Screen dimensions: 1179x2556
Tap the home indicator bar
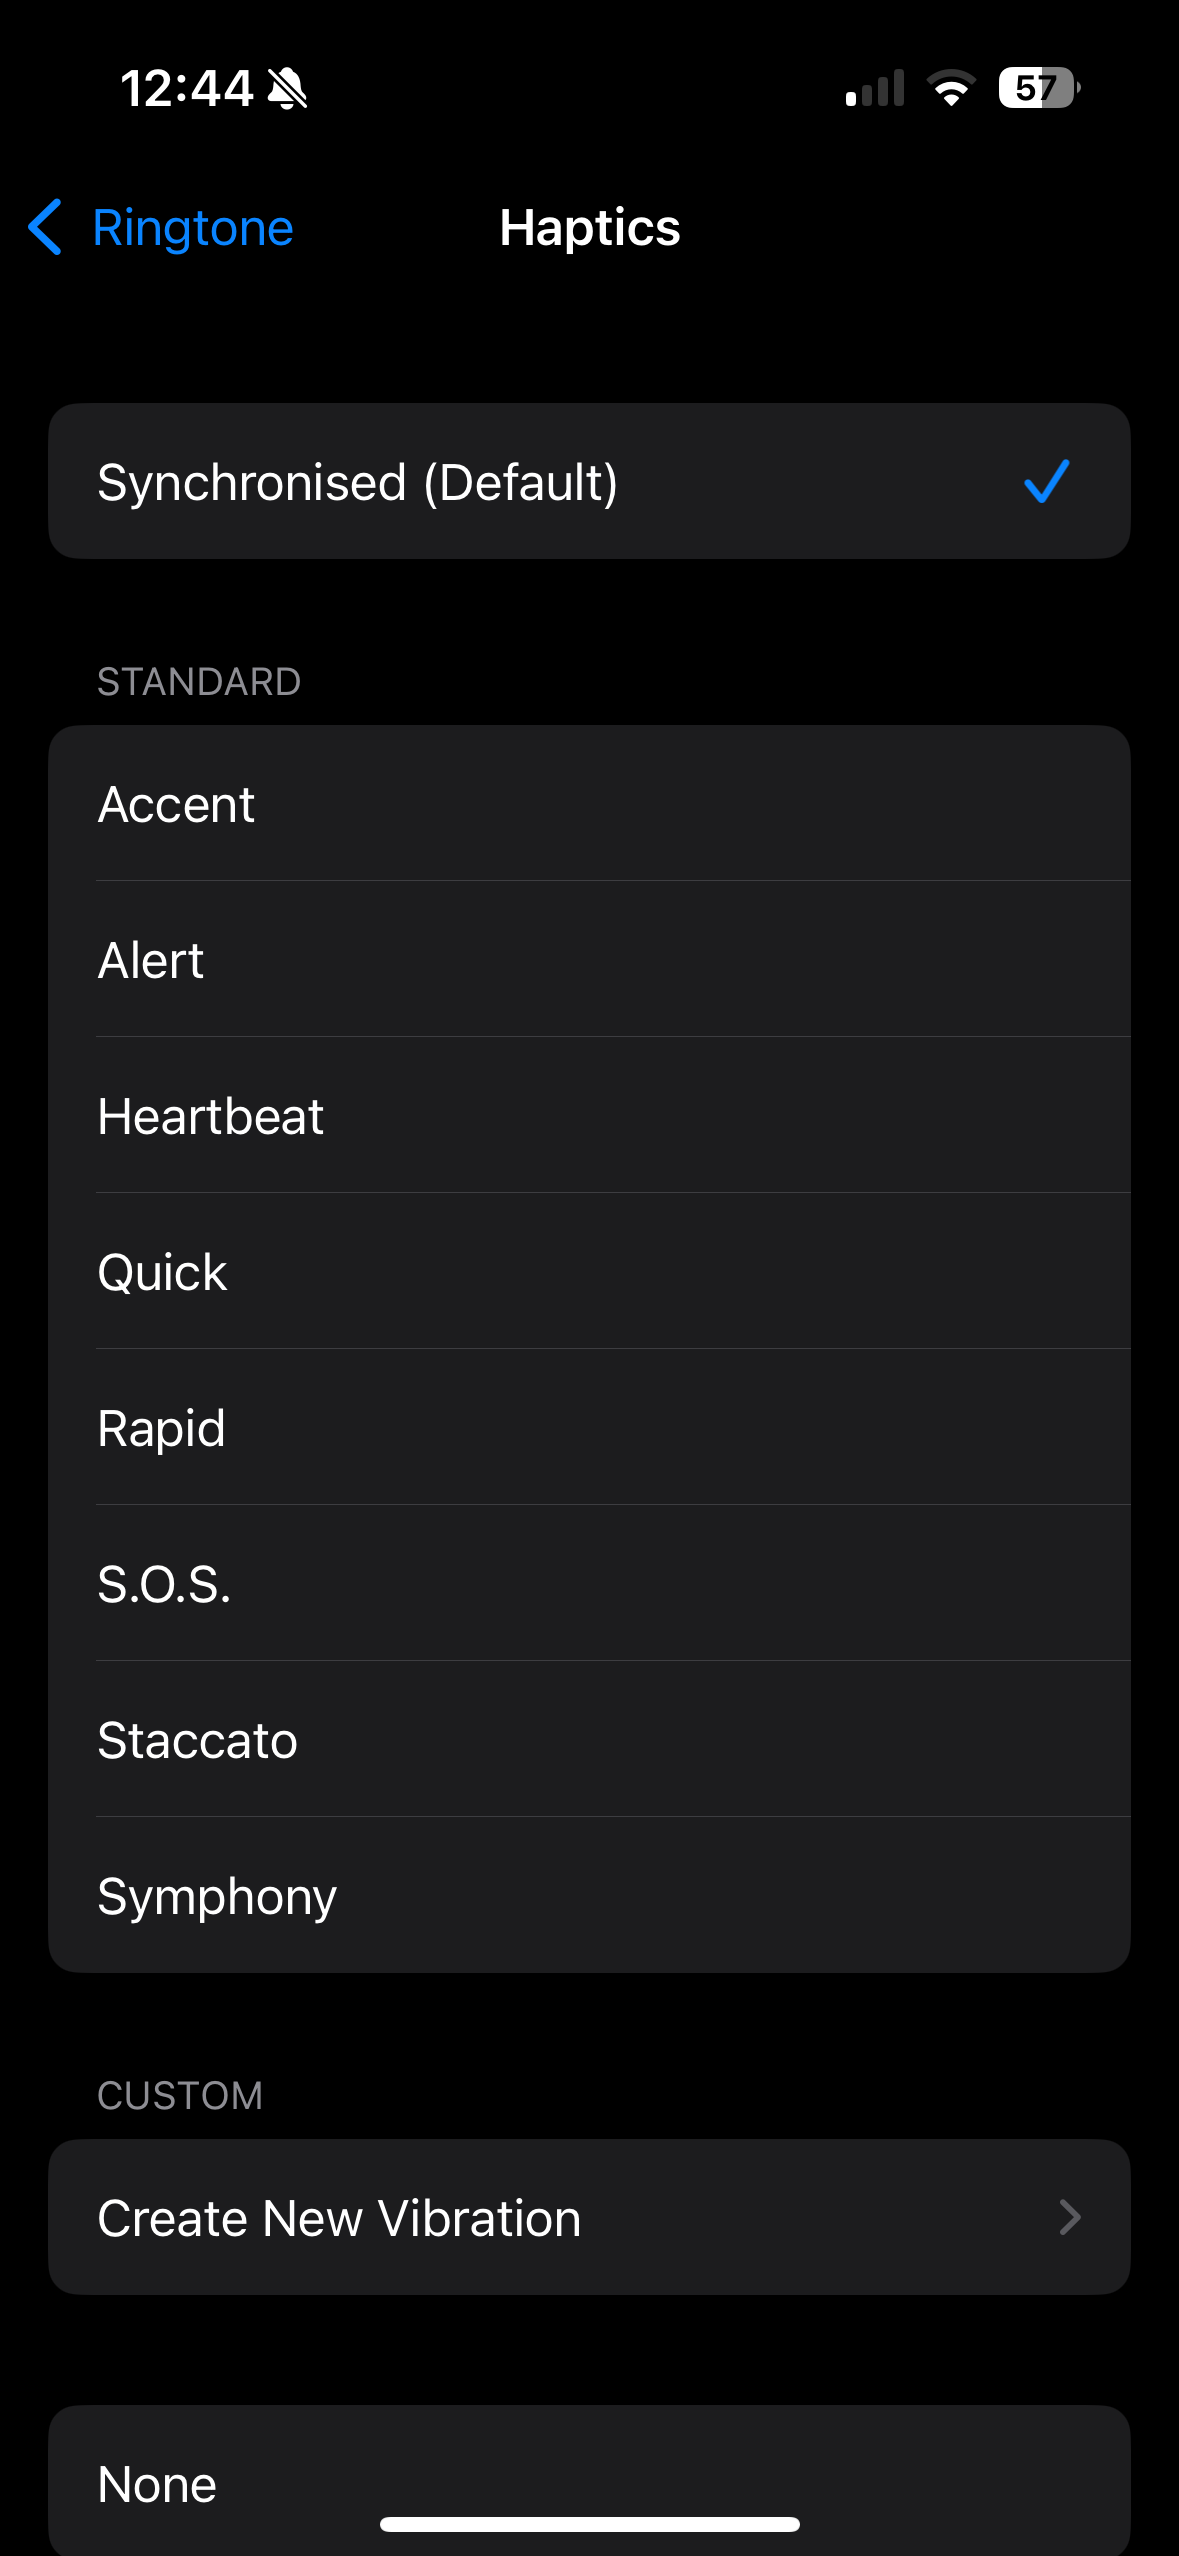click(x=589, y=2524)
